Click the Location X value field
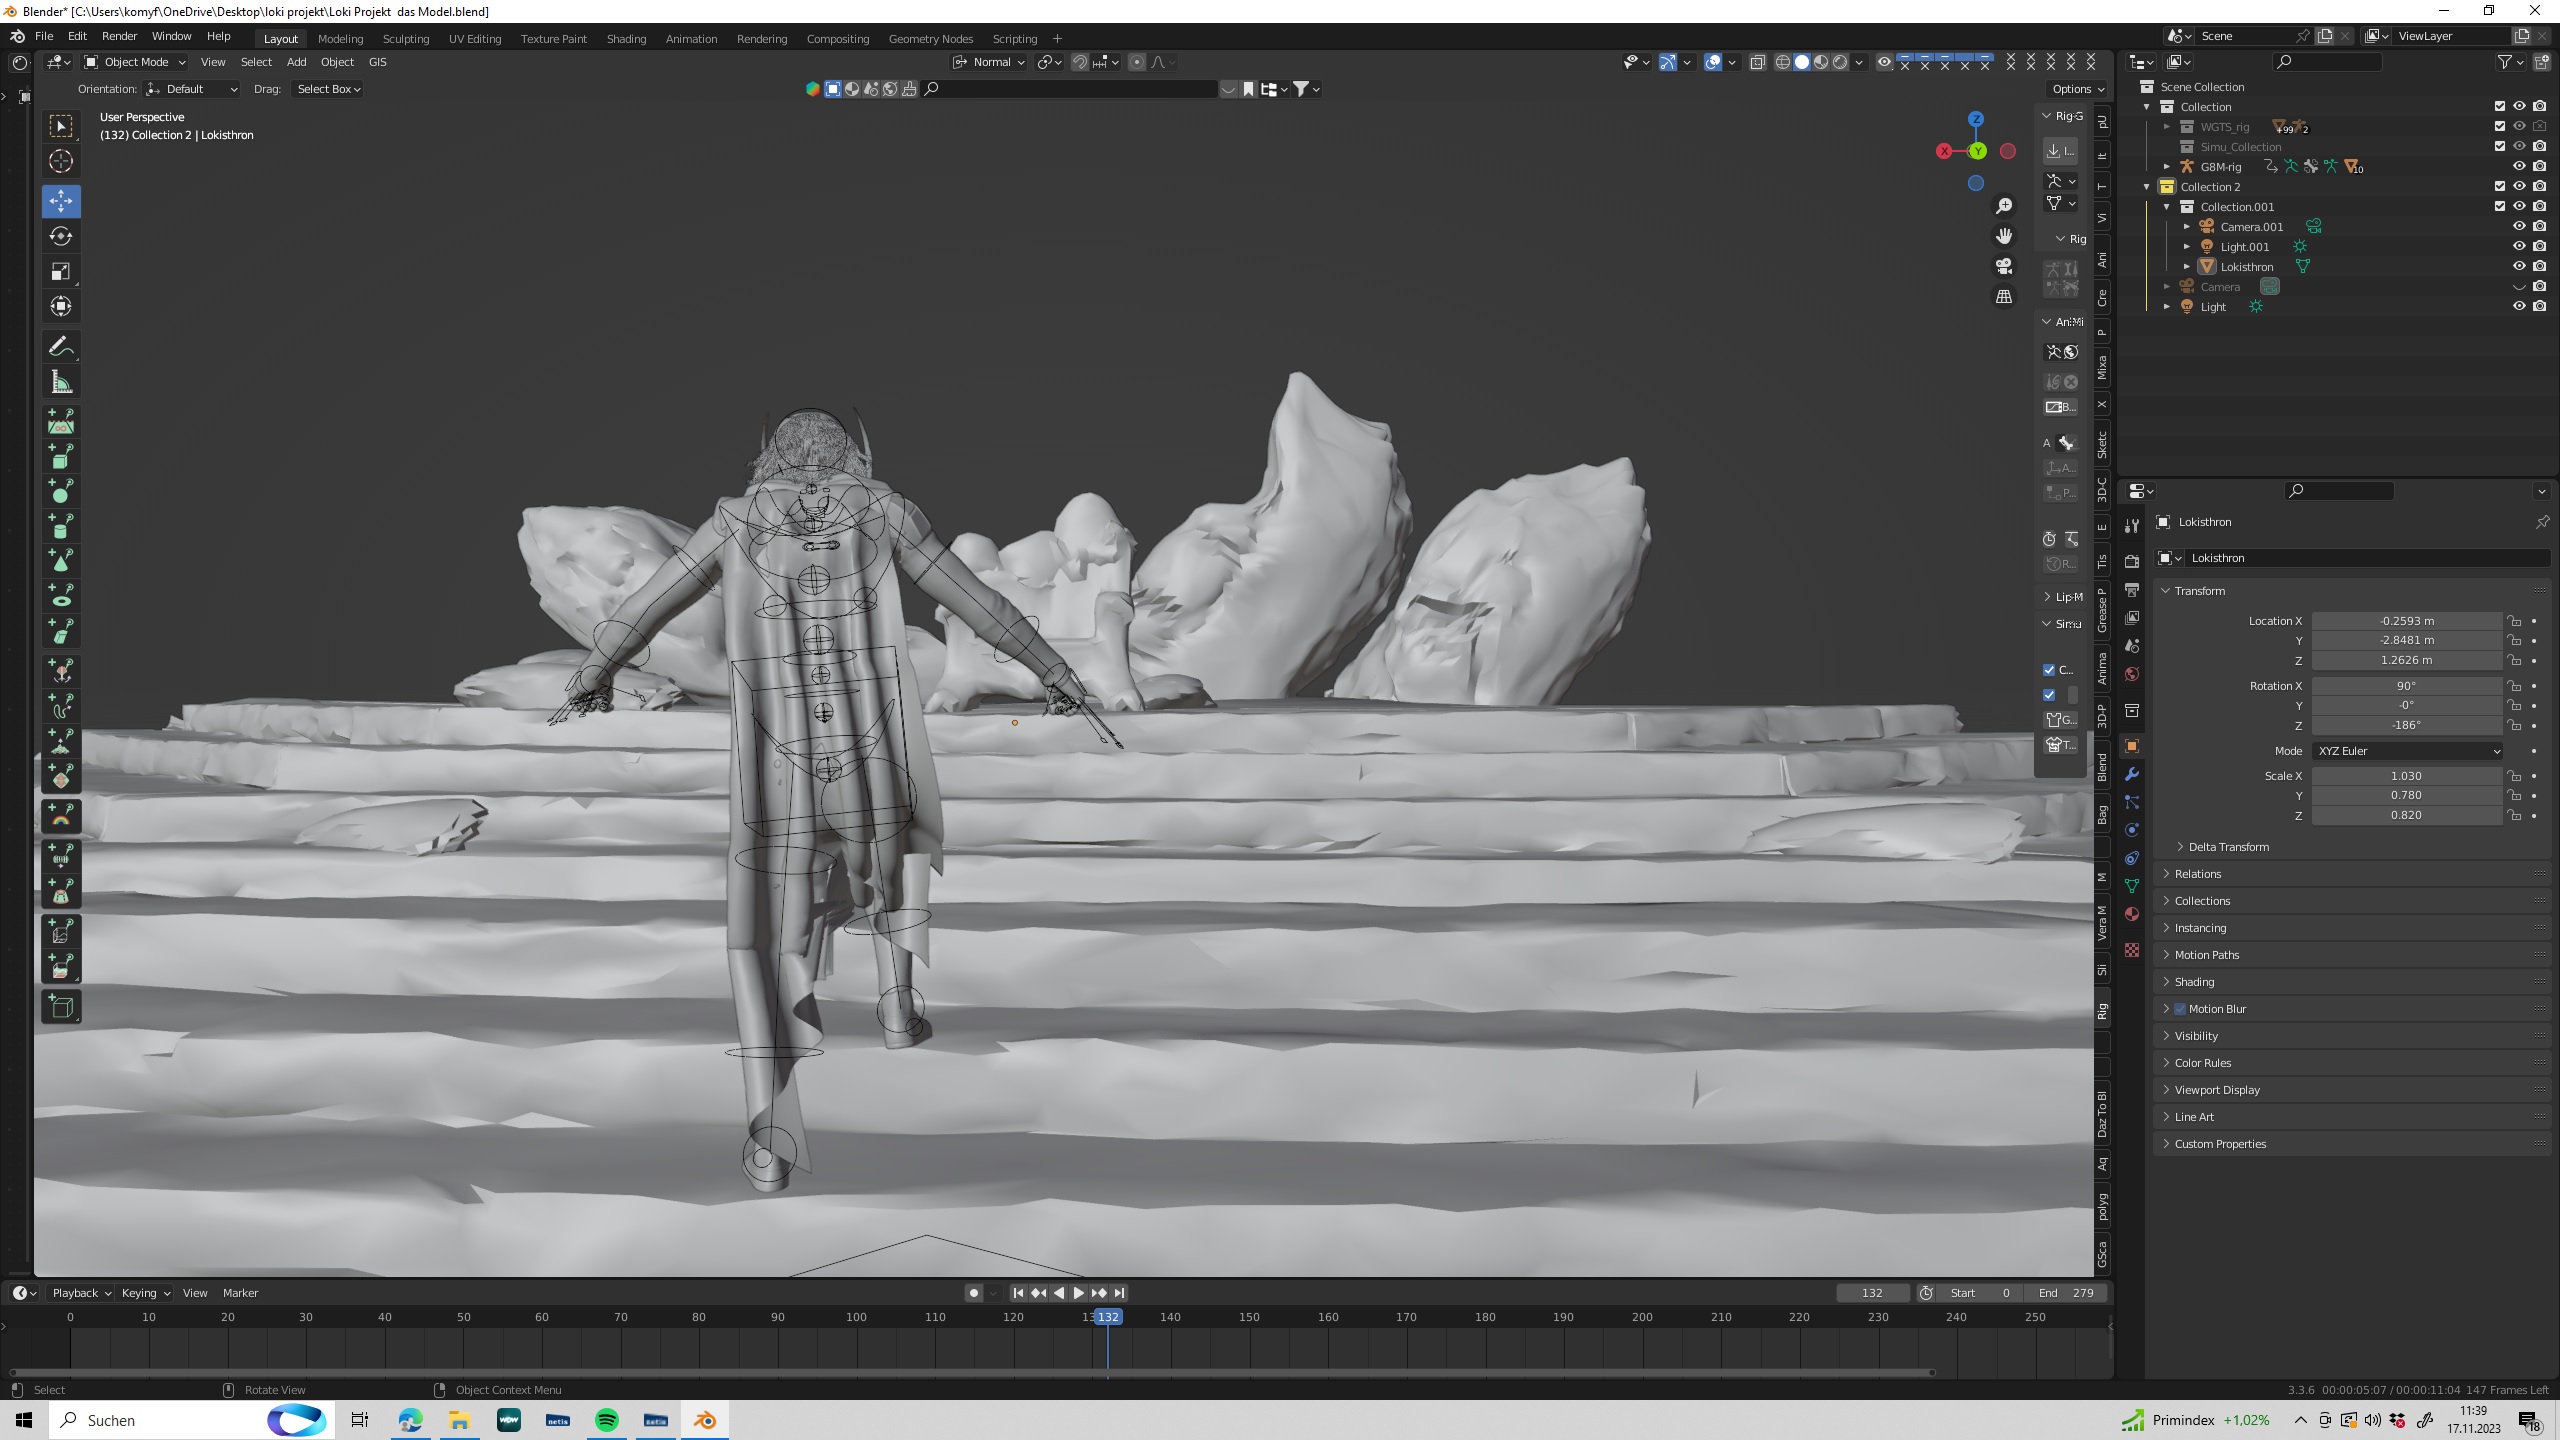 2406,621
